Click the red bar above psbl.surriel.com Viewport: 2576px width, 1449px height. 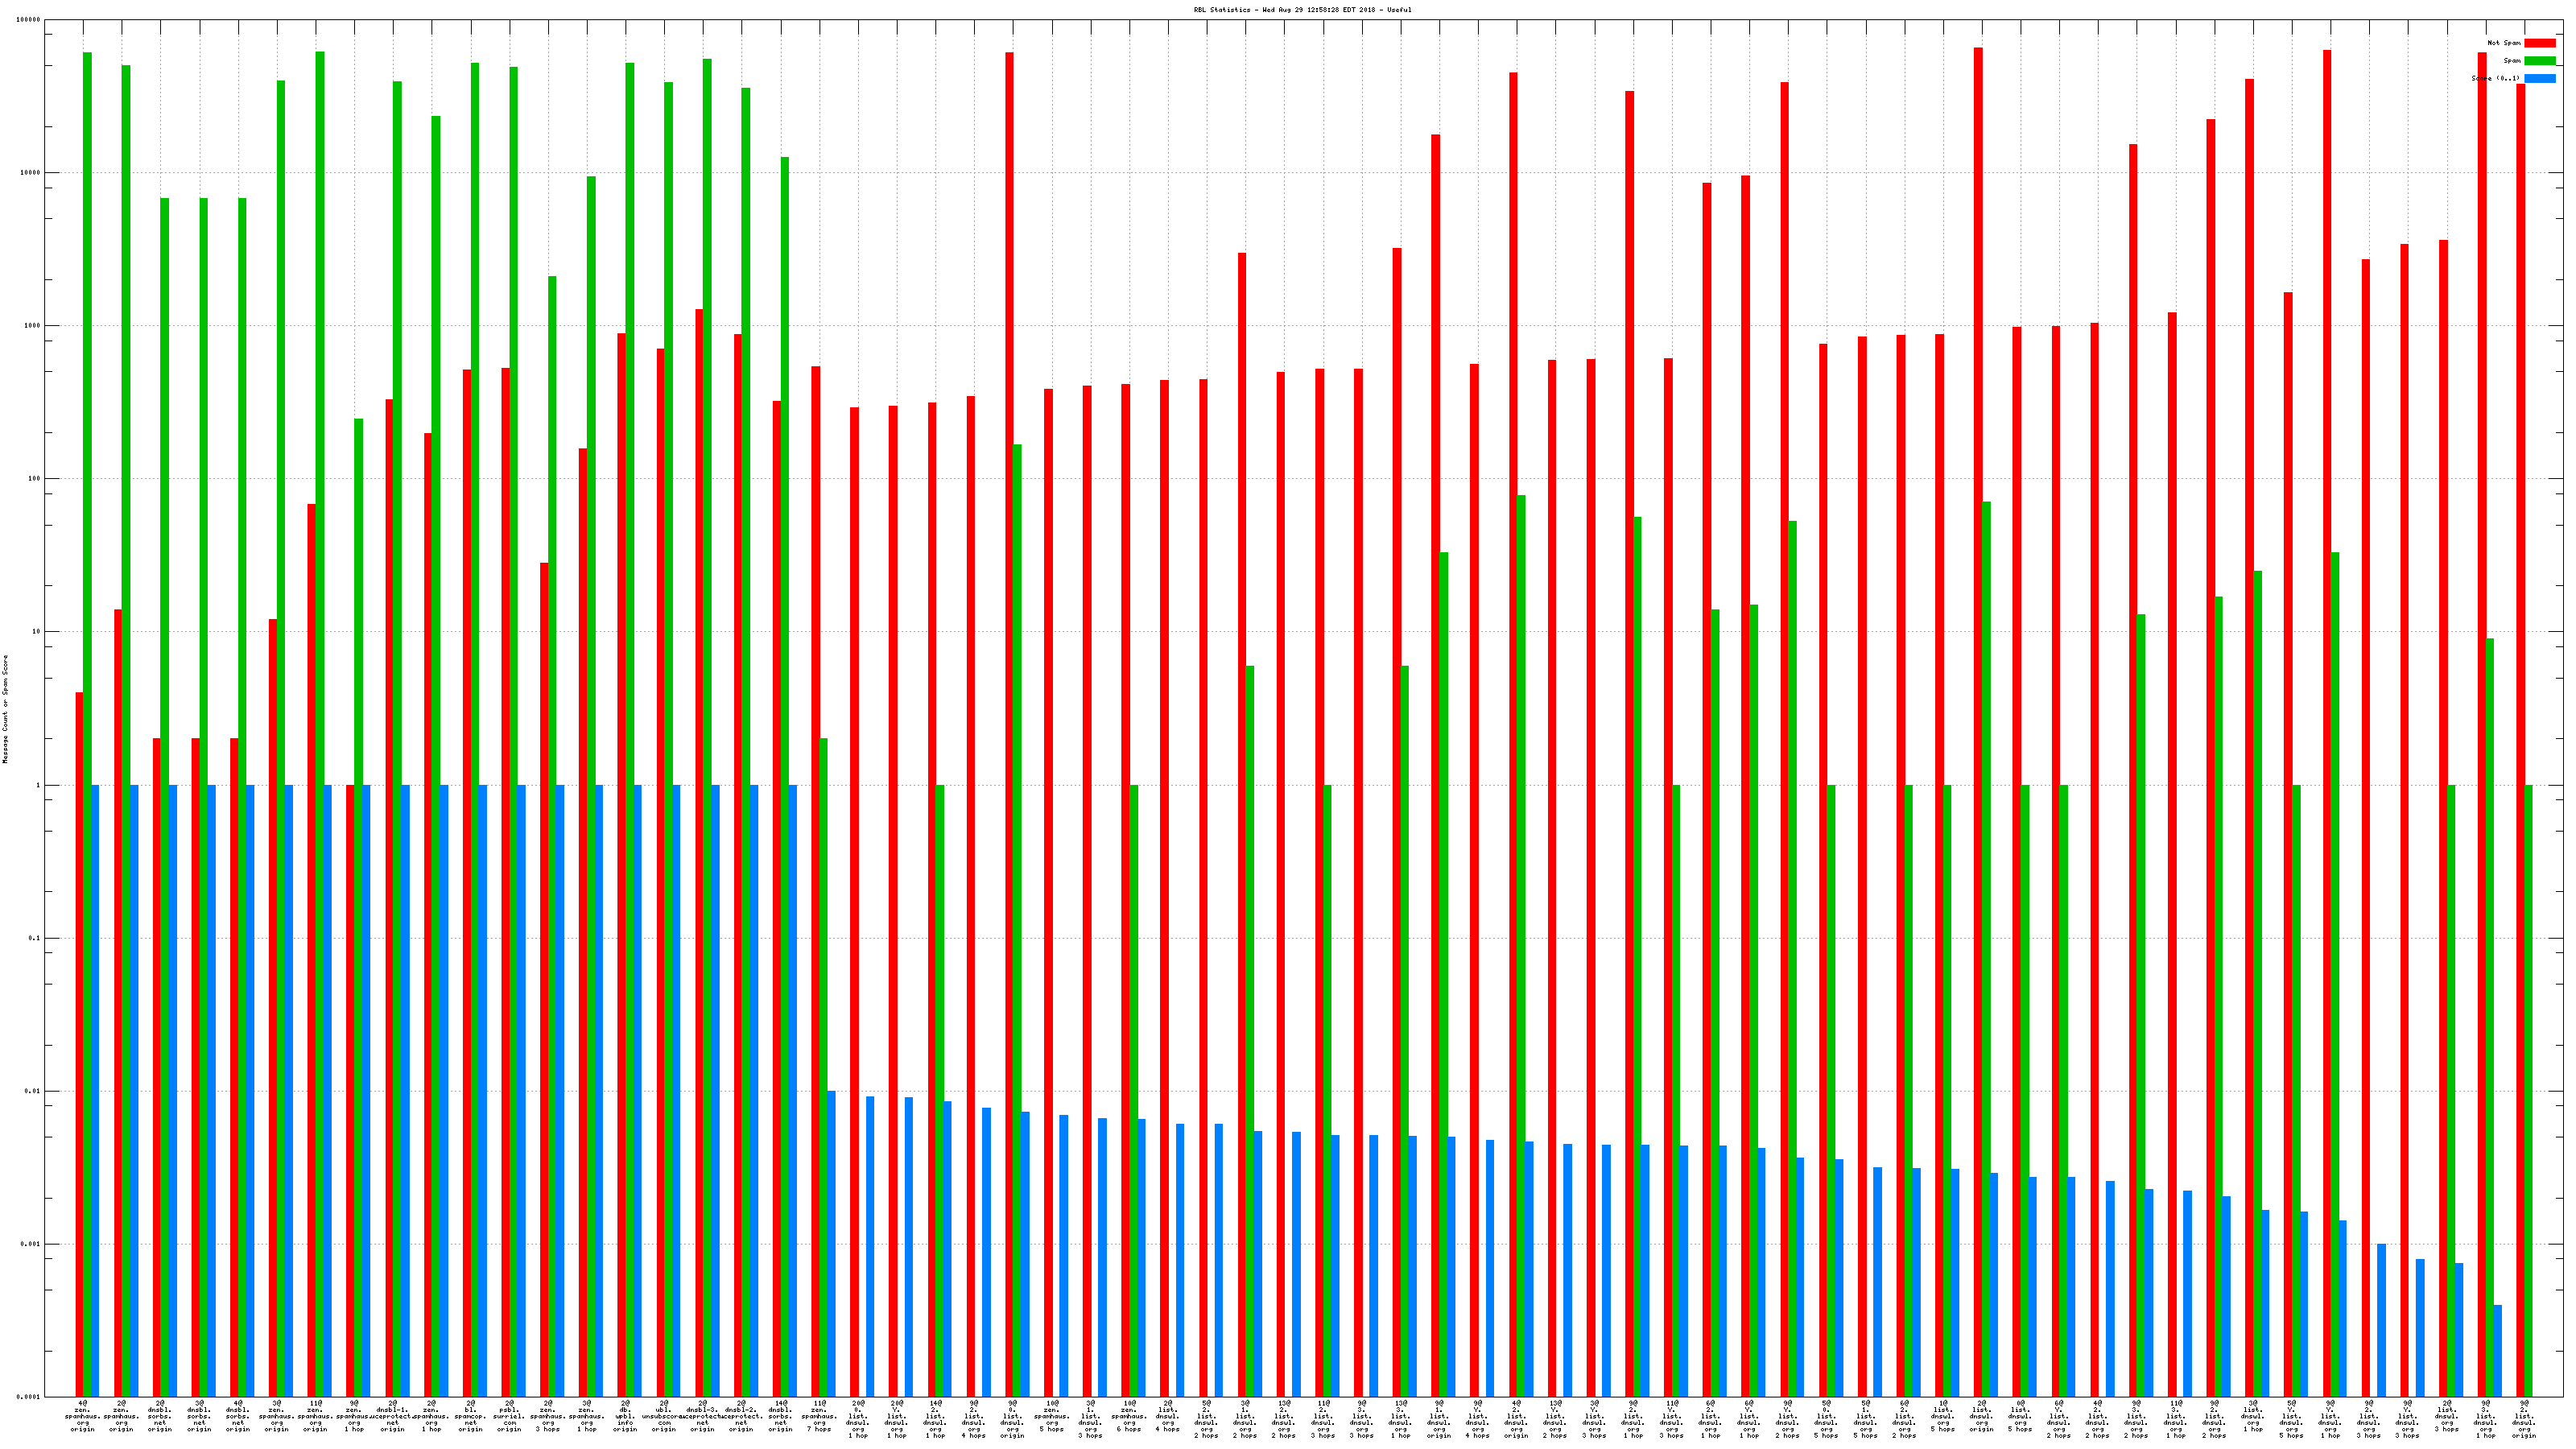point(506,880)
